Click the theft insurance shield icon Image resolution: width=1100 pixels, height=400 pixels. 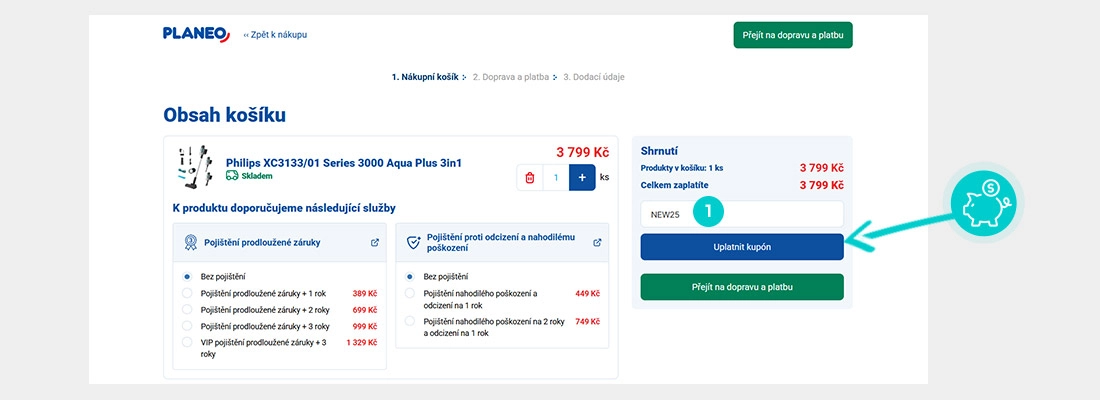point(414,243)
